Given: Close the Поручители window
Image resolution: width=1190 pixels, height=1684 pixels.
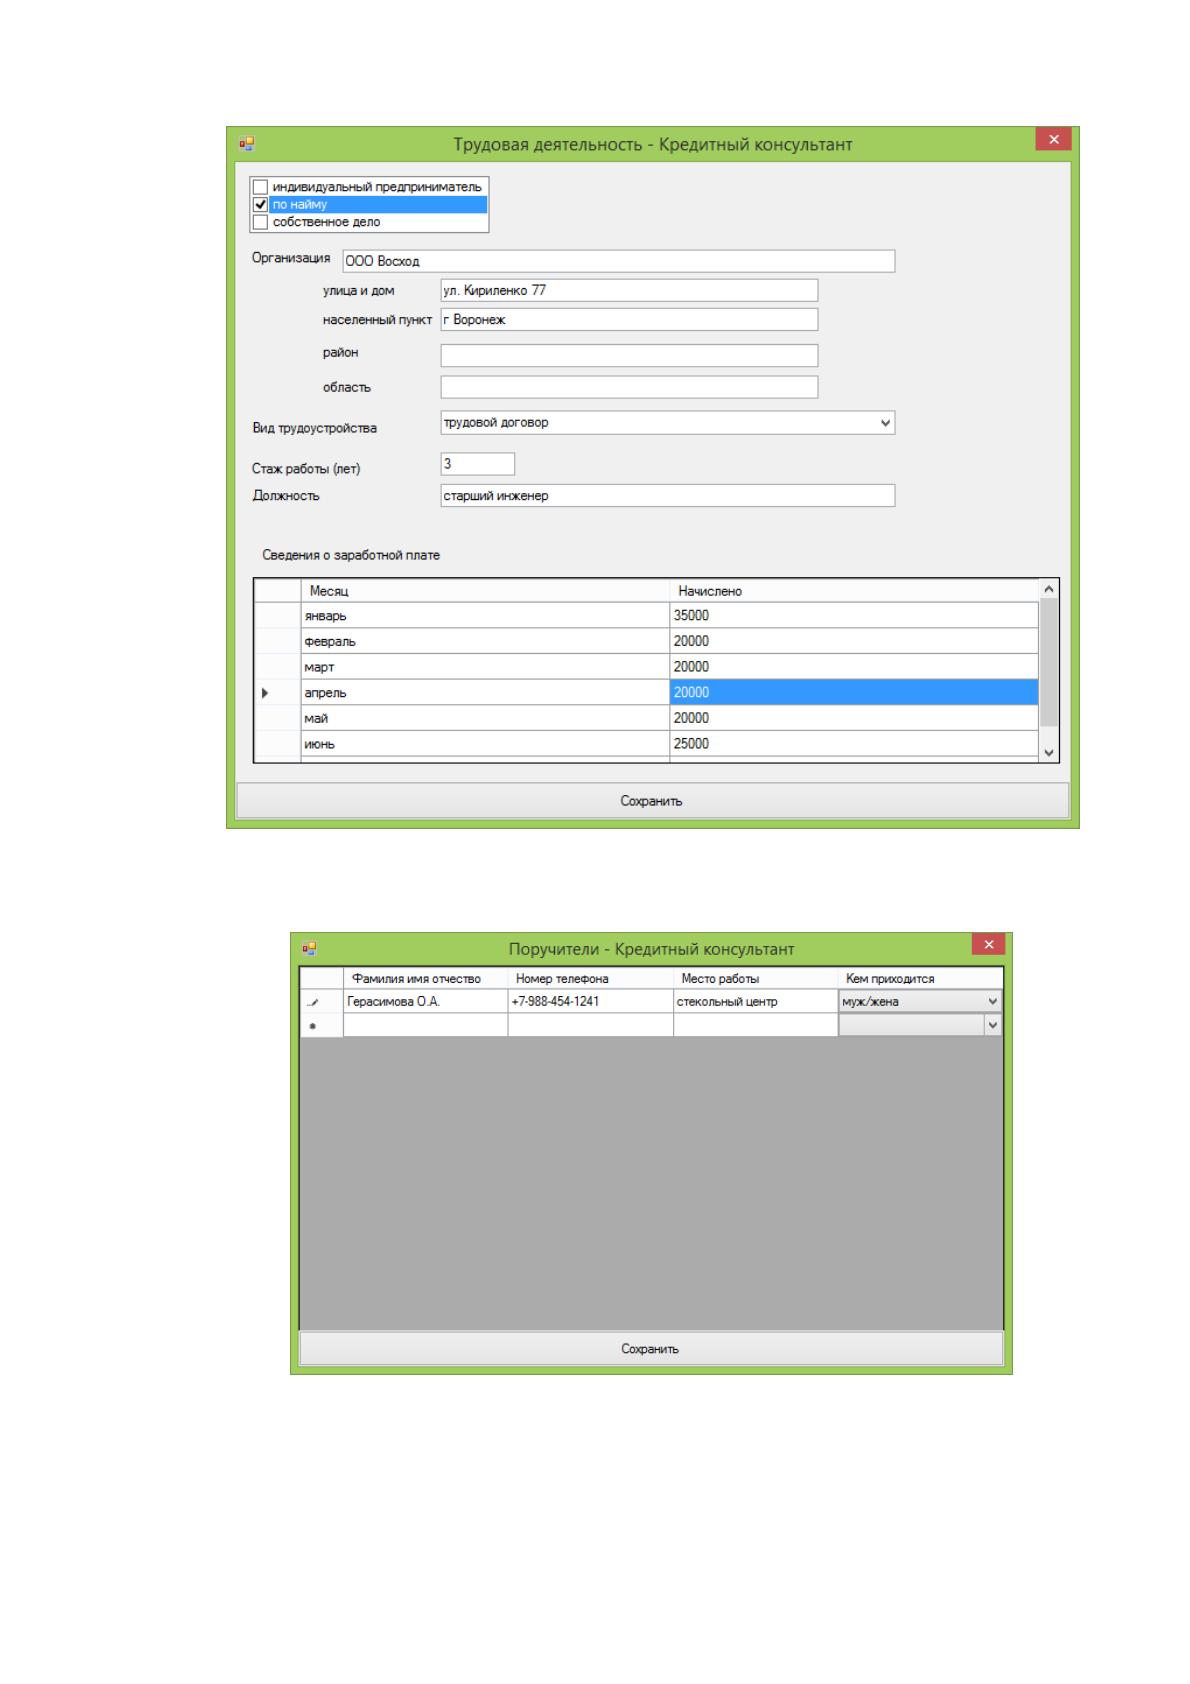Looking at the screenshot, I should coord(988,945).
